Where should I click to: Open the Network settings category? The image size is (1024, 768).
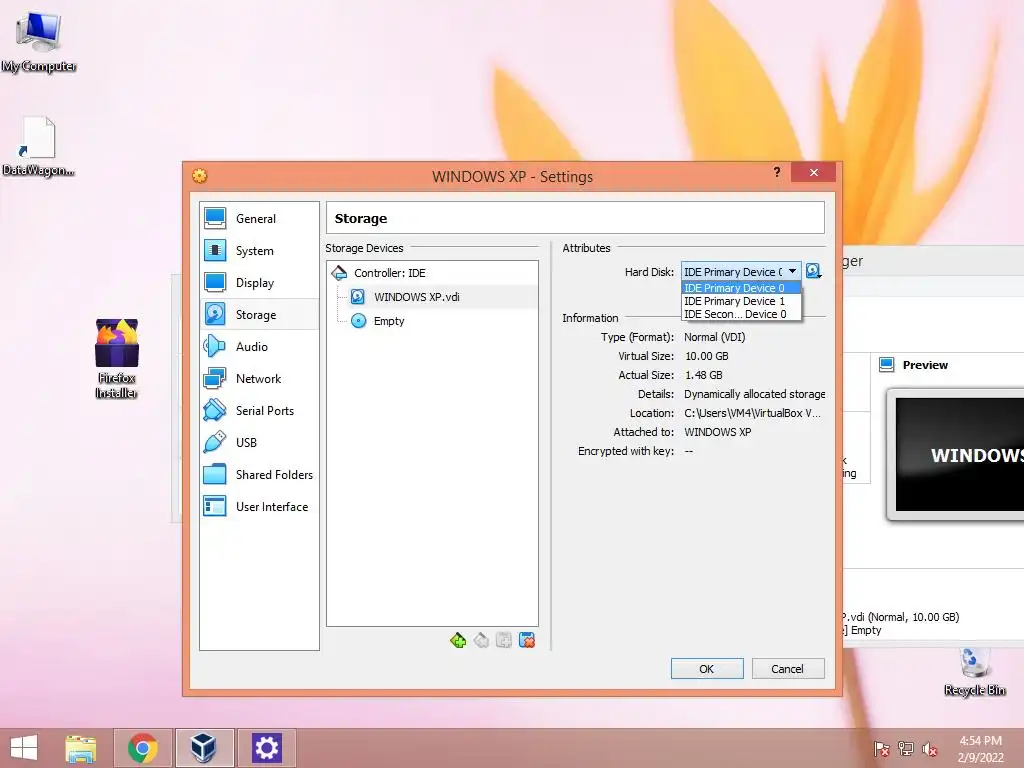coord(259,379)
